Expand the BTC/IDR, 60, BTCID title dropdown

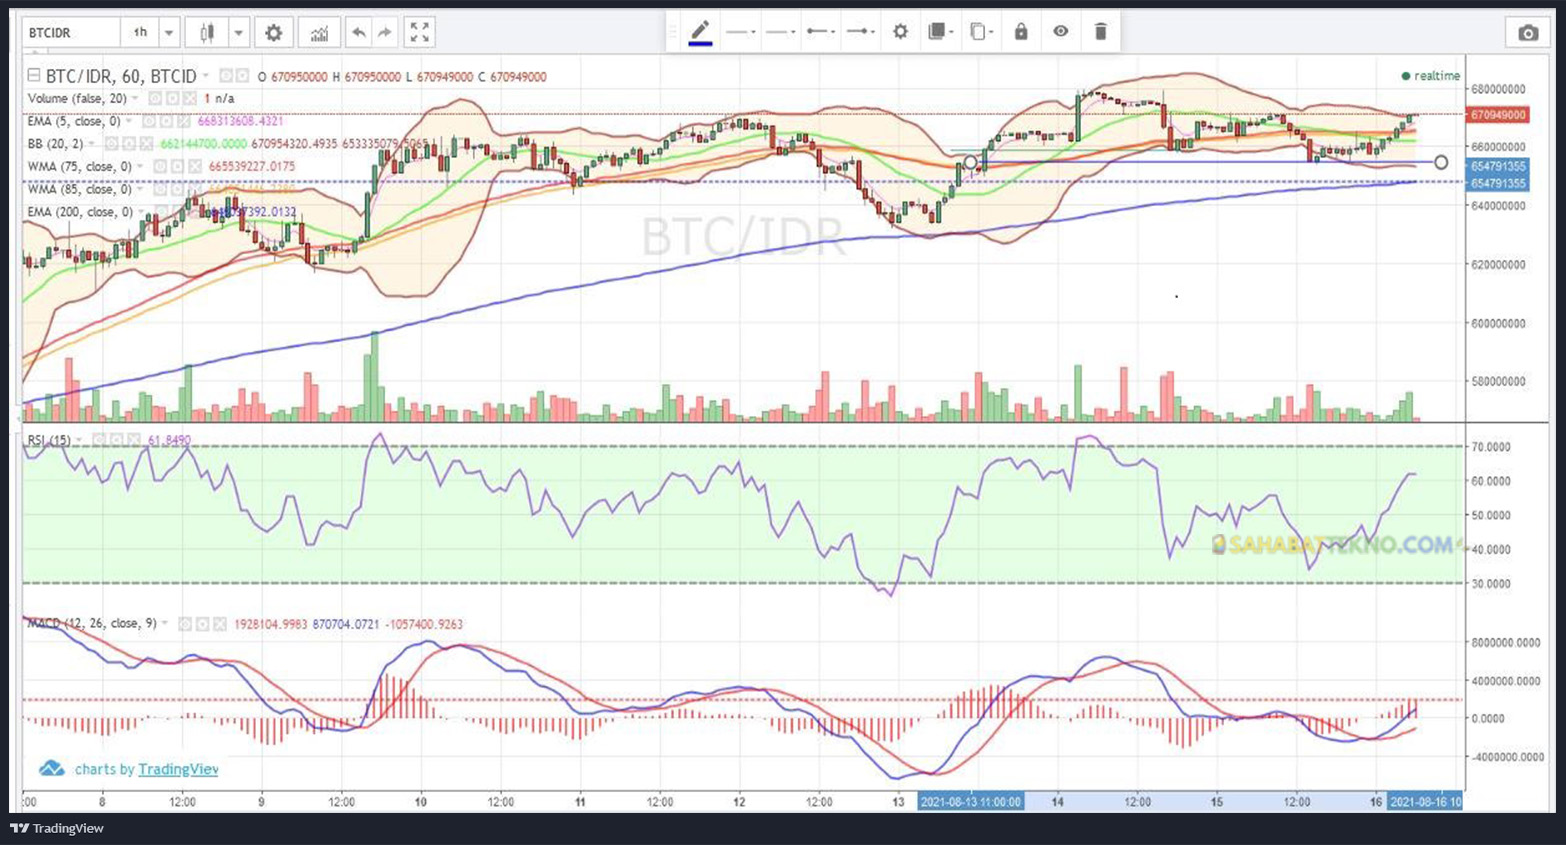[207, 76]
